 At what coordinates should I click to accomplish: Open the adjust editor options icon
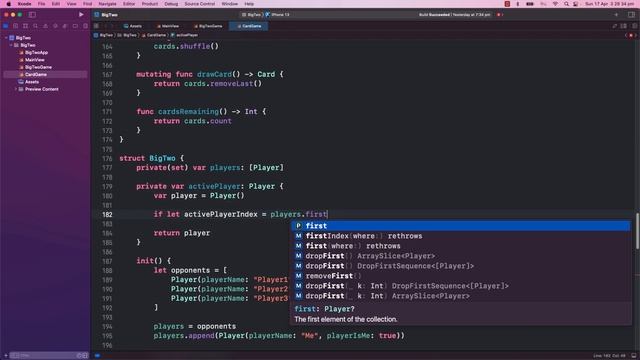point(624,26)
